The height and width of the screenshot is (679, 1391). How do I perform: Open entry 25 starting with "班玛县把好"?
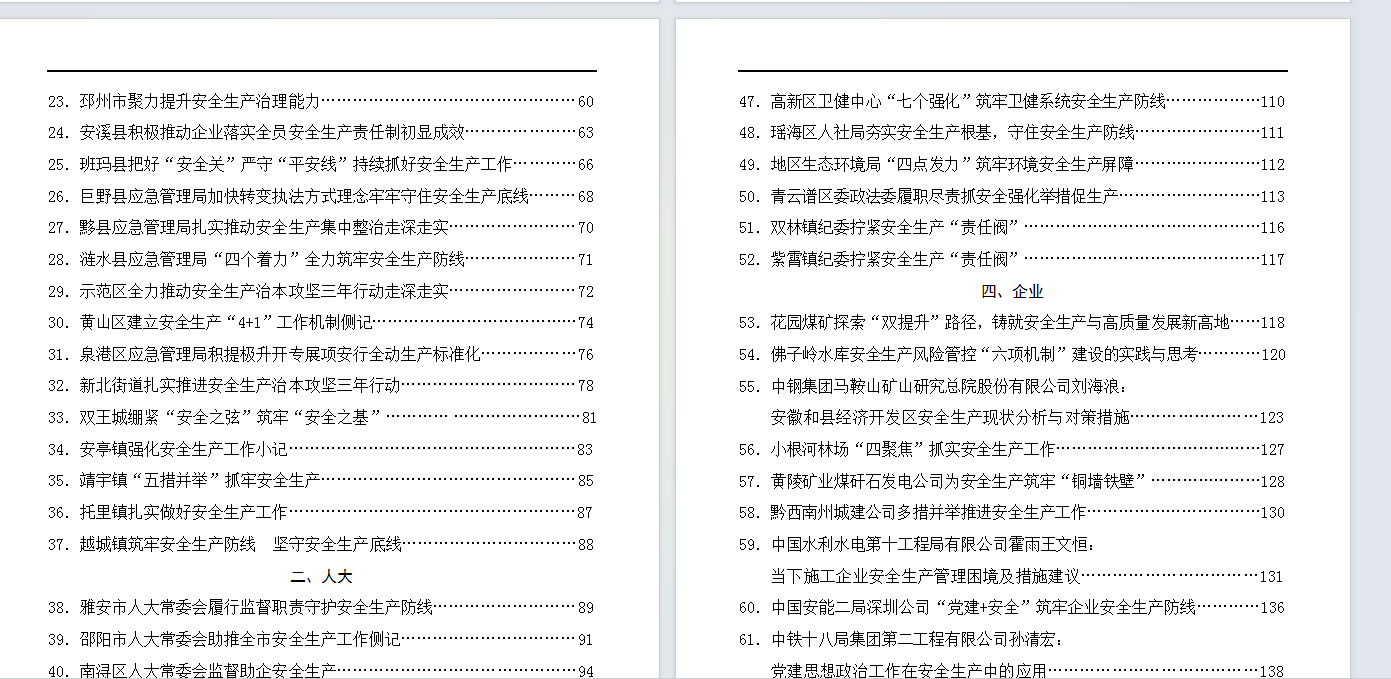(321, 164)
